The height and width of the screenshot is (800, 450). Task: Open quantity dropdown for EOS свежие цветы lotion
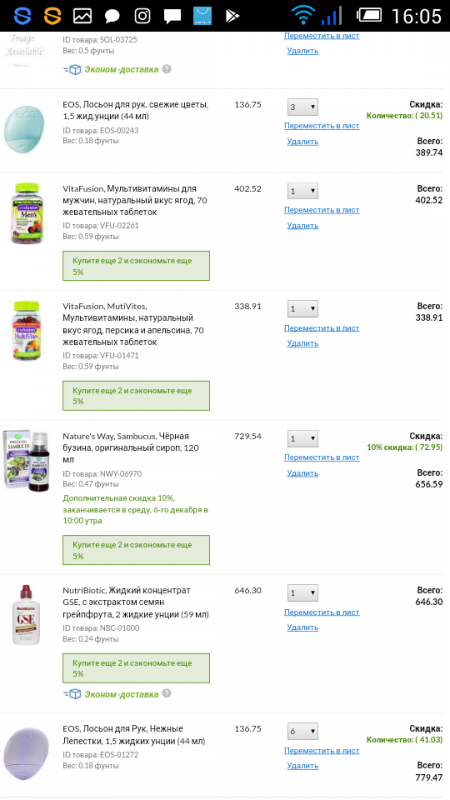(x=303, y=107)
